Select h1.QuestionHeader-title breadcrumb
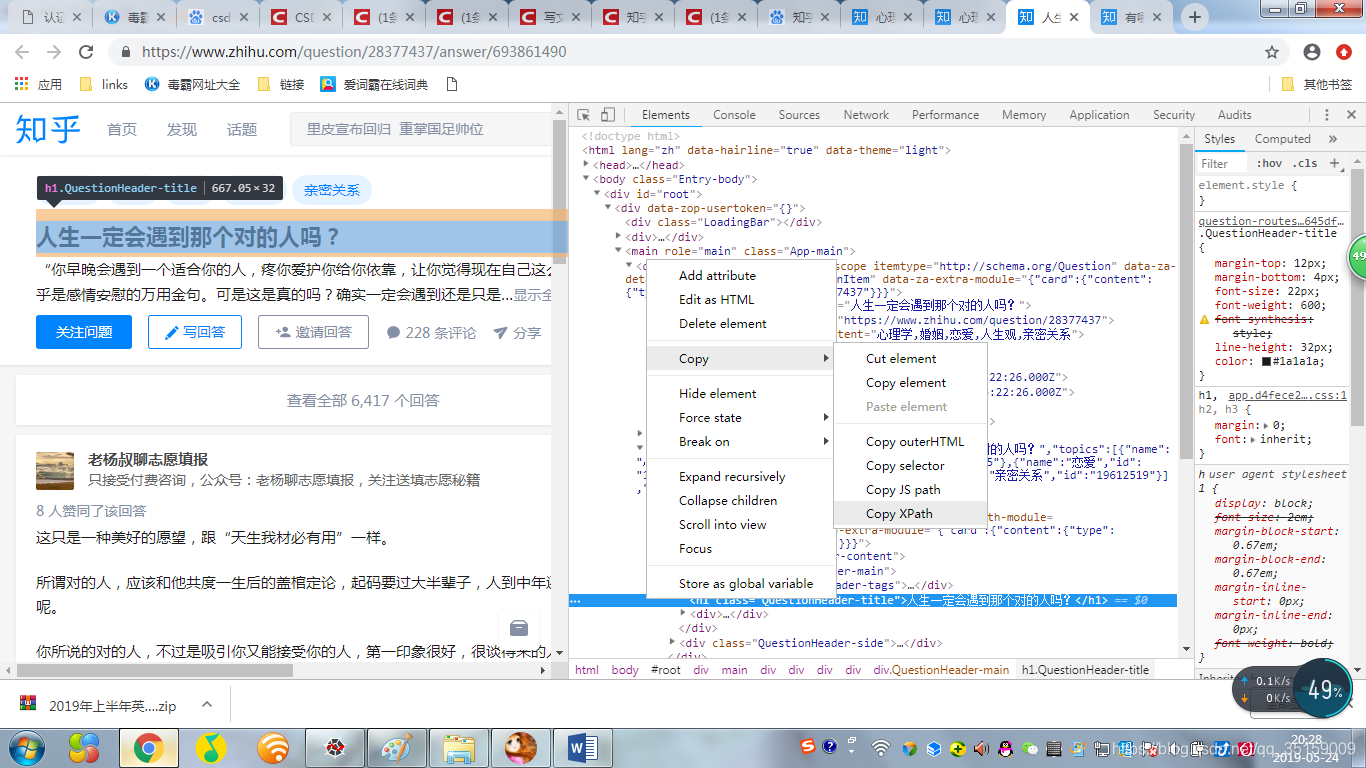The width and height of the screenshot is (1366, 768). click(x=1085, y=670)
